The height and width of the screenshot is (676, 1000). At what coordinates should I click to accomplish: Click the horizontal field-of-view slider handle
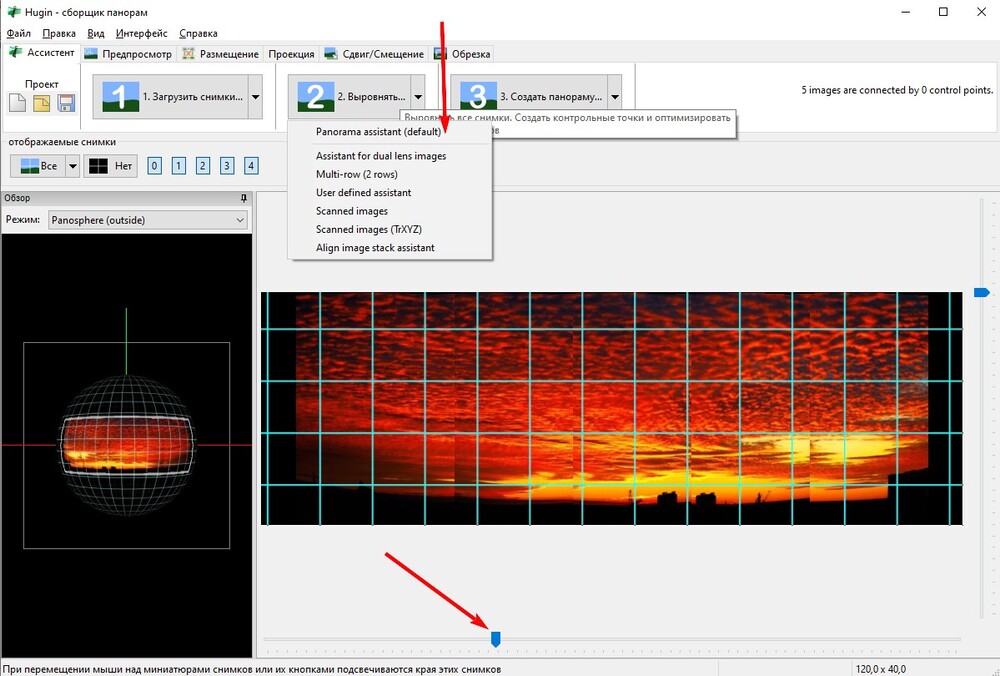coord(495,638)
